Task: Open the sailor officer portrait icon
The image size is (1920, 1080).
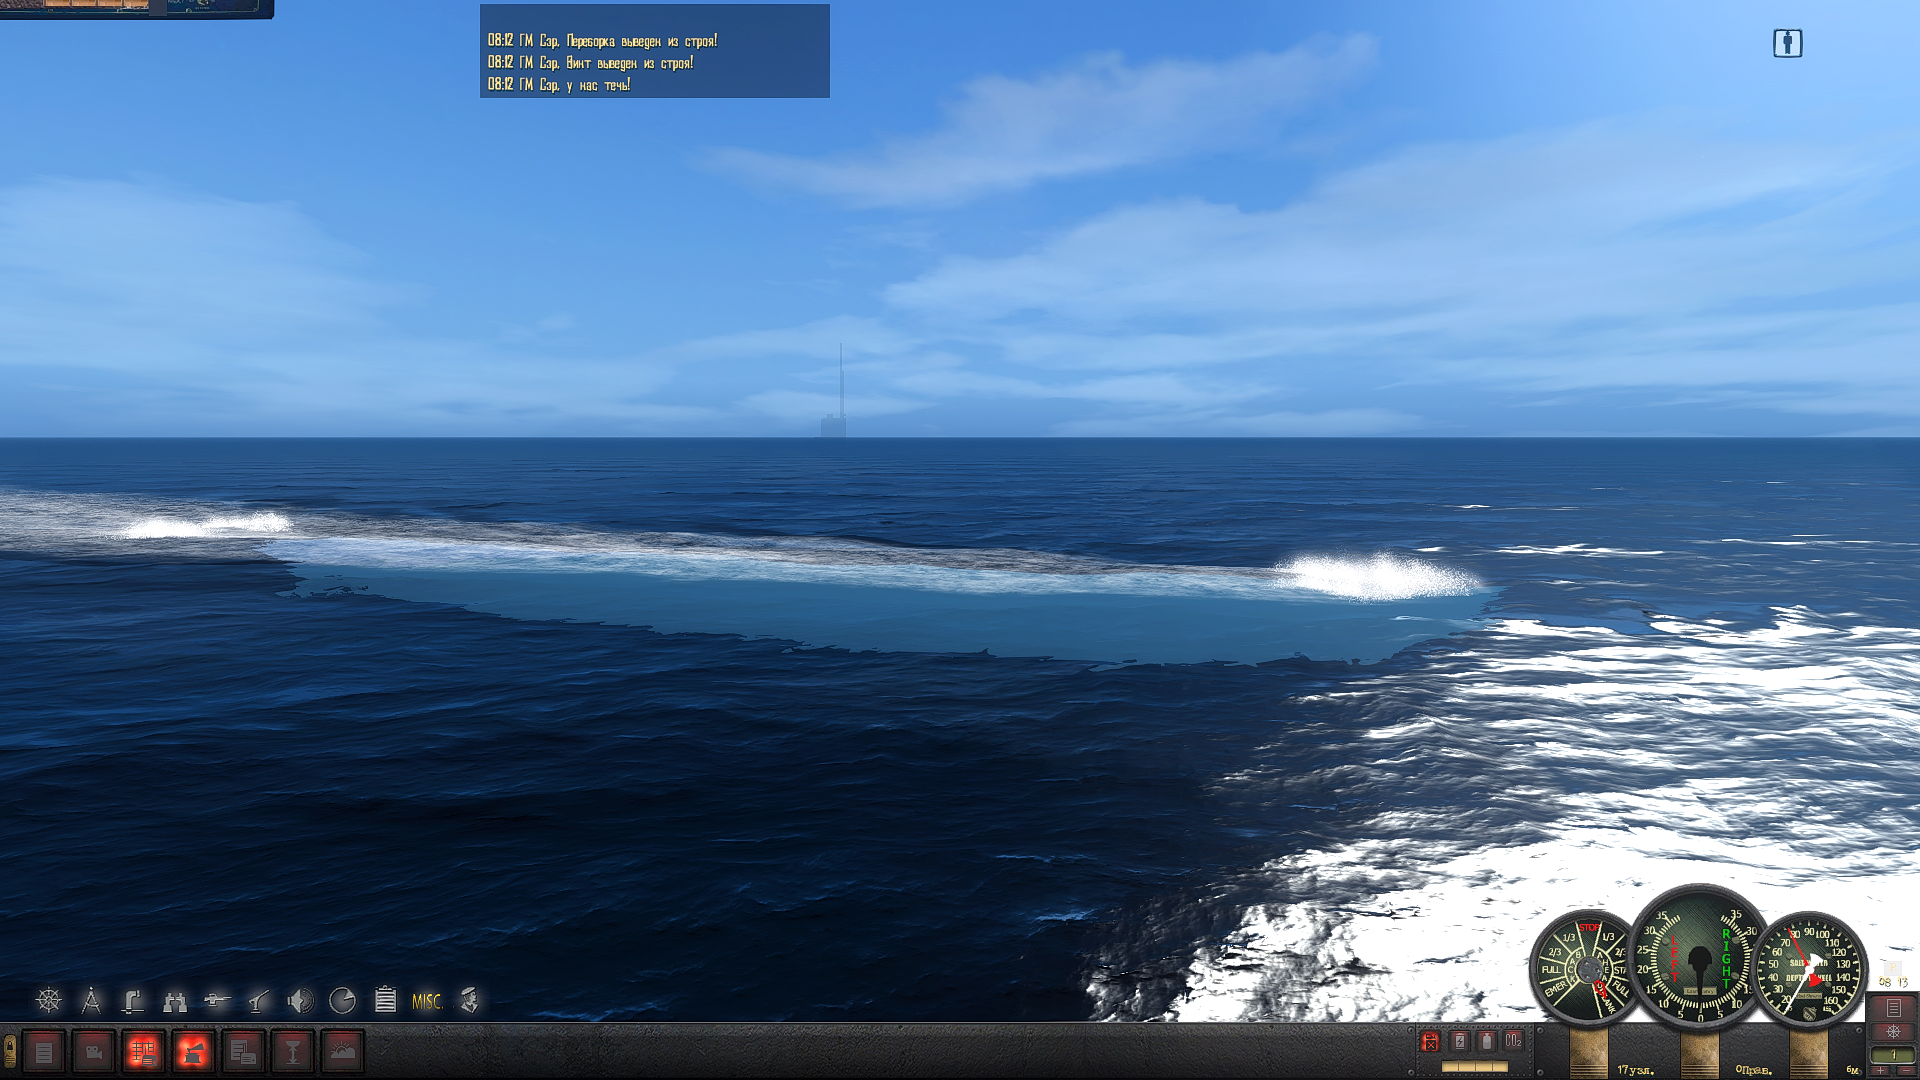Action: [470, 1000]
